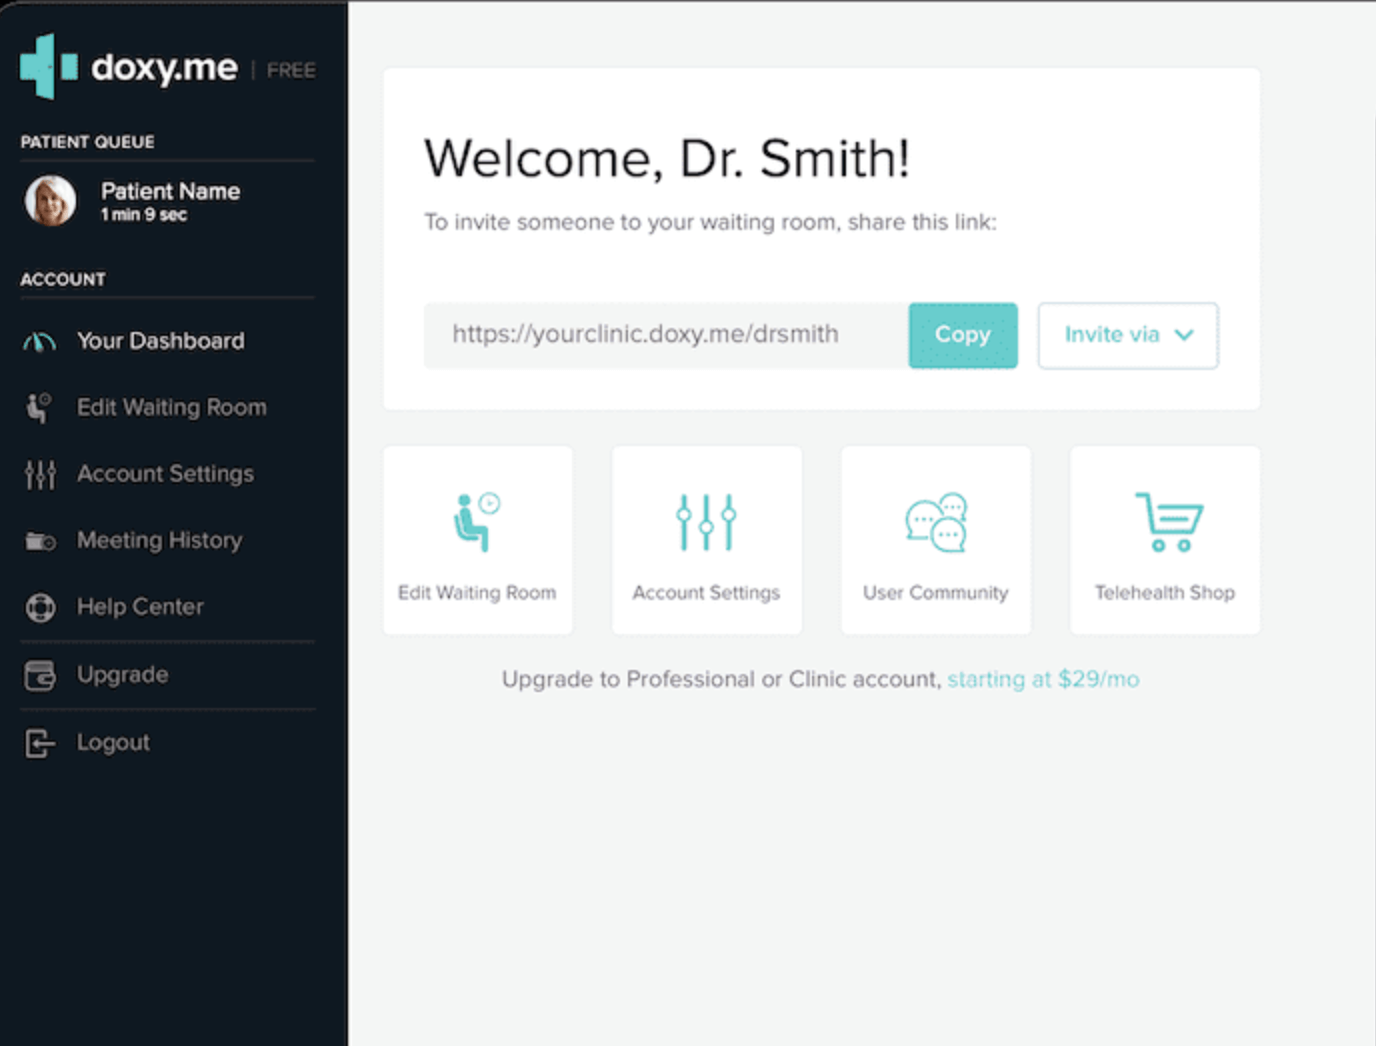
Task: Select 'Patient Name' in the patient queue
Action: click(170, 191)
